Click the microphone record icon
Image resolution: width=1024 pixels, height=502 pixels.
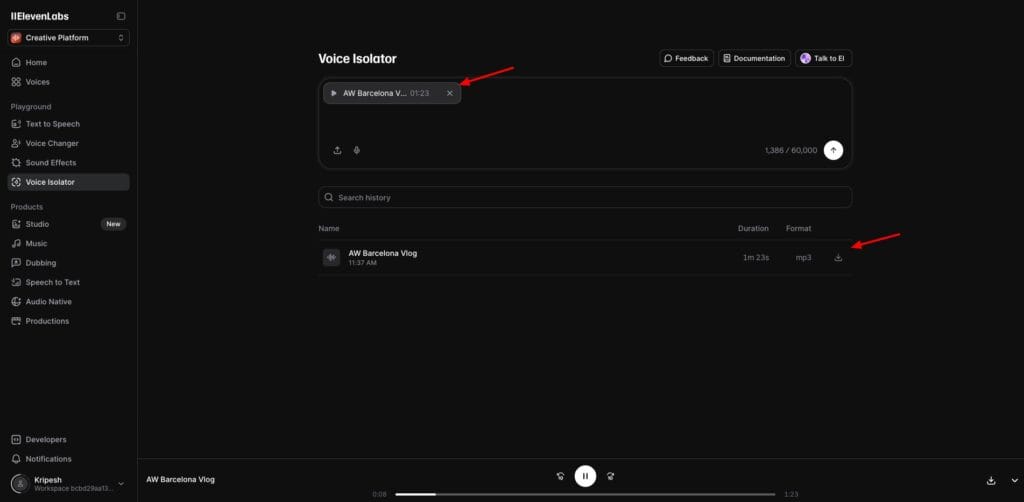pyautogui.click(x=357, y=150)
